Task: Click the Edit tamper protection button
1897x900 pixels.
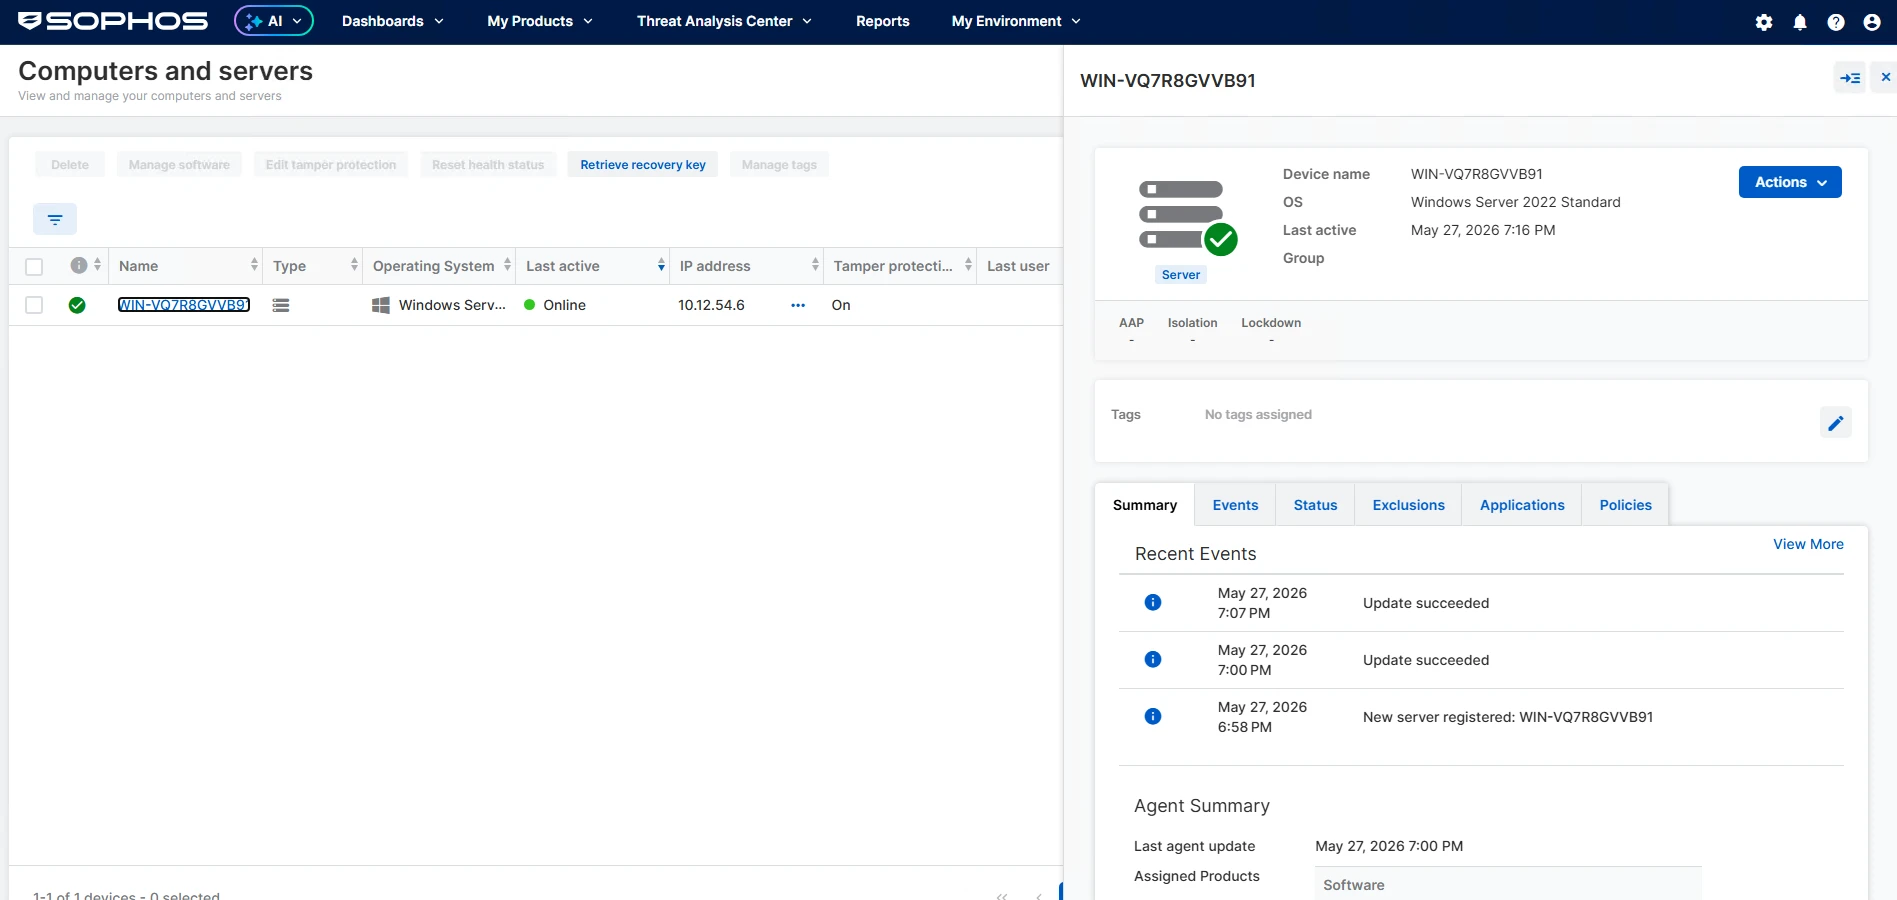Action: pyautogui.click(x=331, y=165)
